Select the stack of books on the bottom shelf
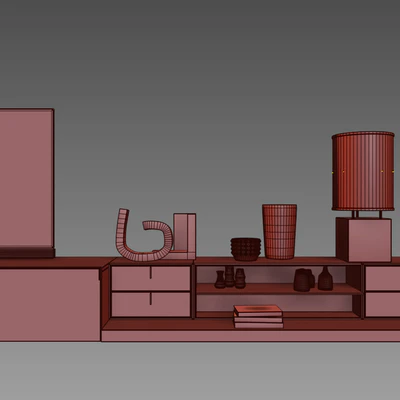 258,317
